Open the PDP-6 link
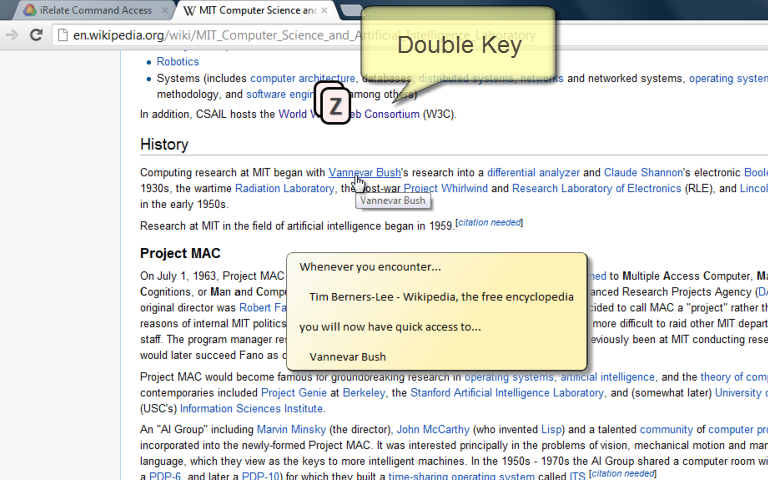The height and width of the screenshot is (480, 768). point(165,476)
